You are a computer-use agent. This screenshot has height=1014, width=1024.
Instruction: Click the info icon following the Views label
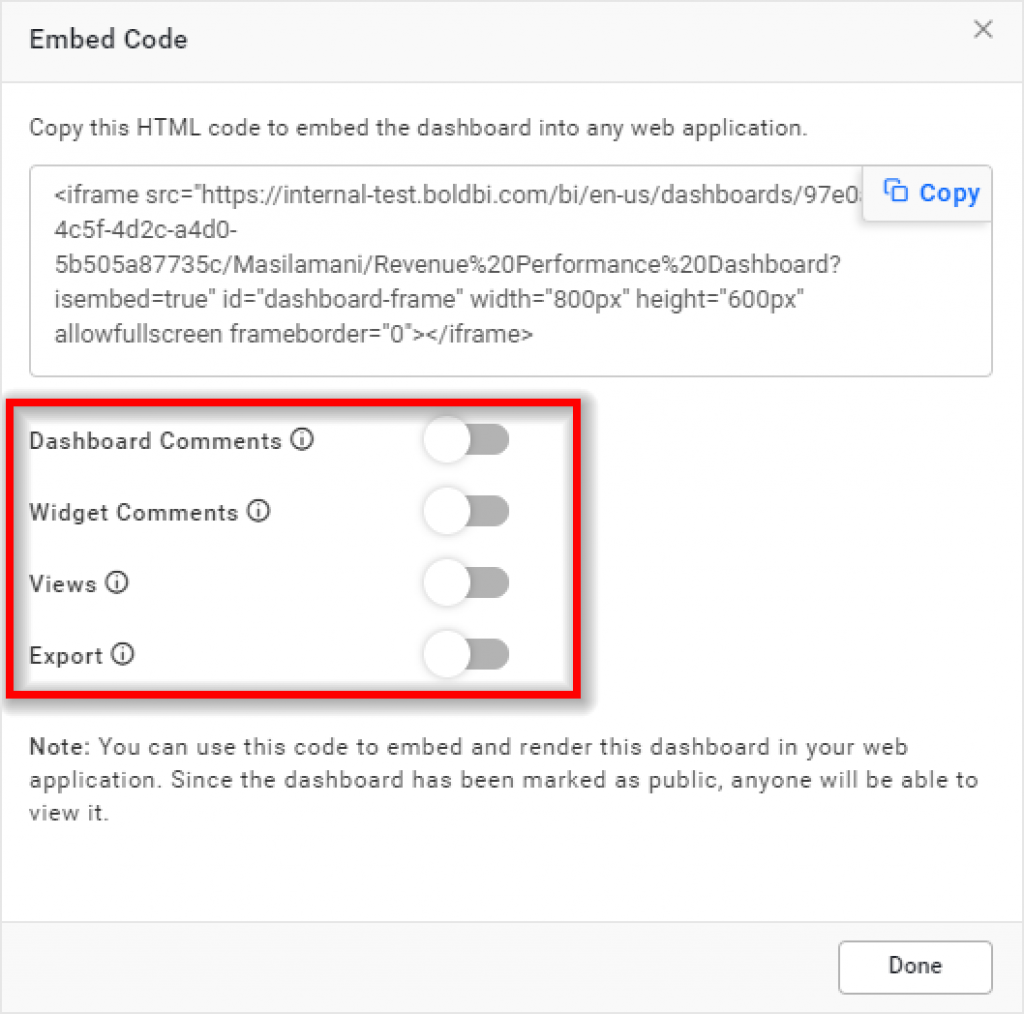(x=117, y=583)
